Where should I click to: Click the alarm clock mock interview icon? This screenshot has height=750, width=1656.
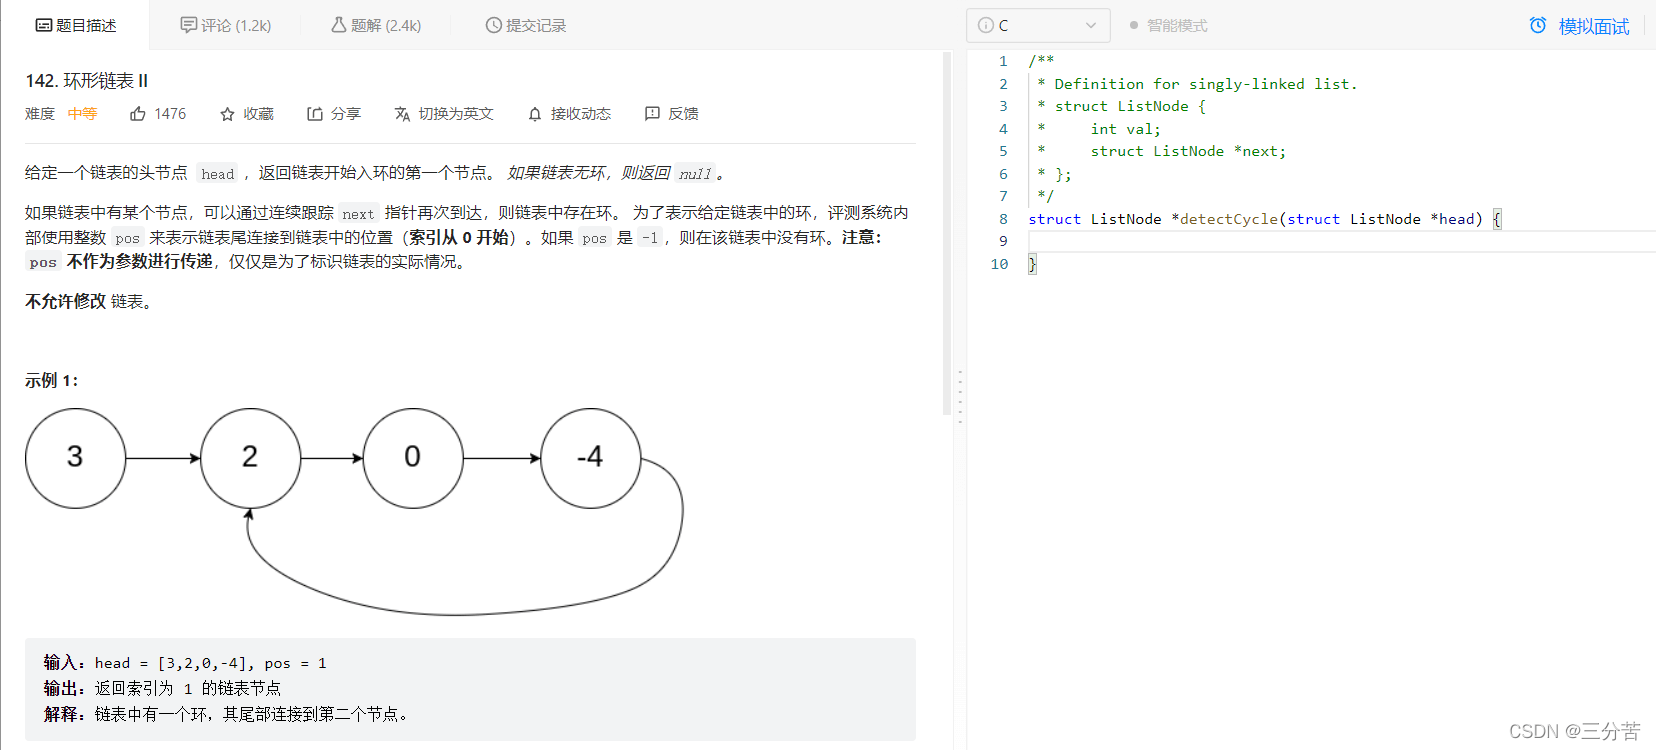1538,26
